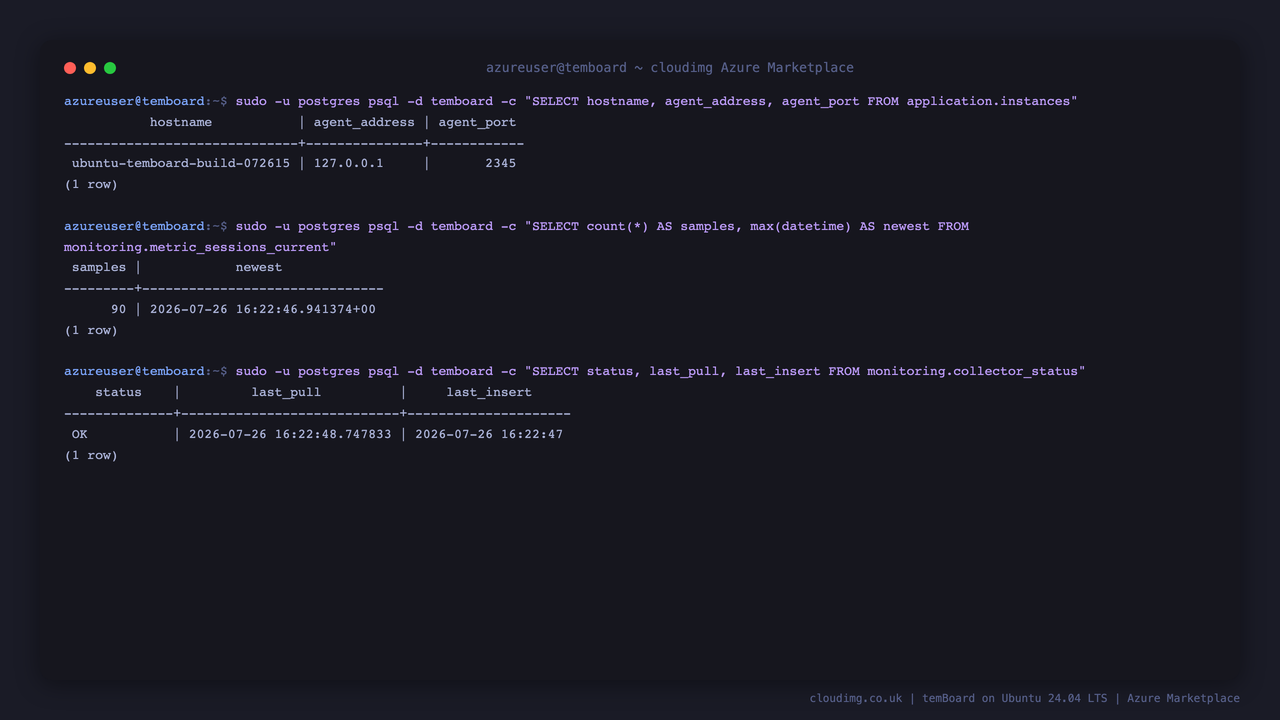This screenshot has width=1280, height=720.
Task: Click the '(1 row)' line under the hostname table
Action: click(91, 184)
